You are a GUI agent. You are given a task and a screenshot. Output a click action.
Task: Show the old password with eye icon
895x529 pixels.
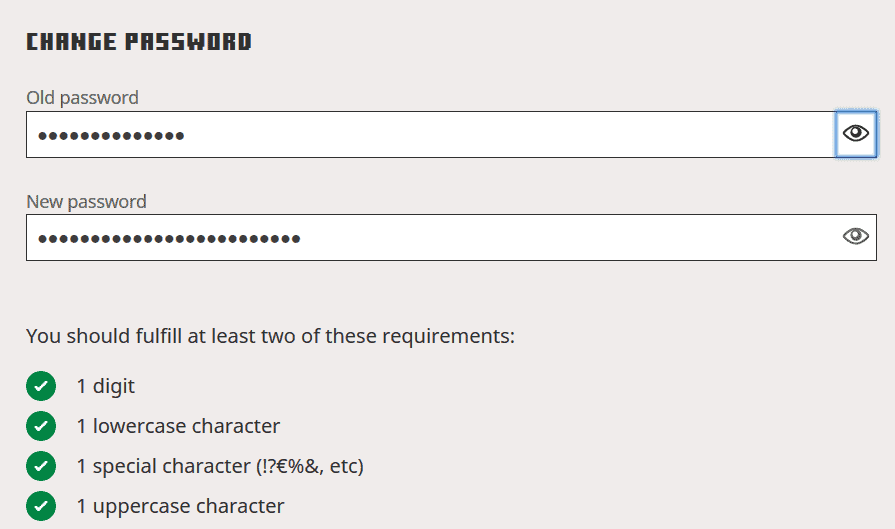pyautogui.click(x=856, y=134)
